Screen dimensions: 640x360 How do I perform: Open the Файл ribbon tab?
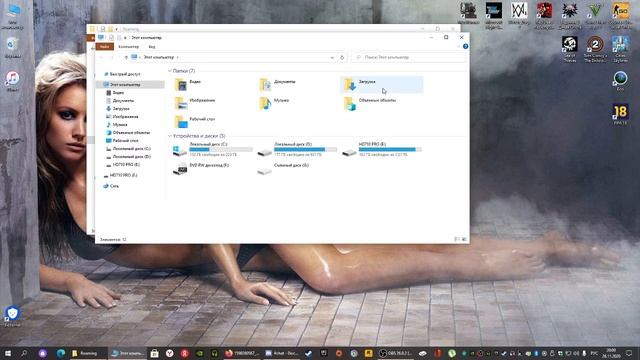[x=104, y=47]
